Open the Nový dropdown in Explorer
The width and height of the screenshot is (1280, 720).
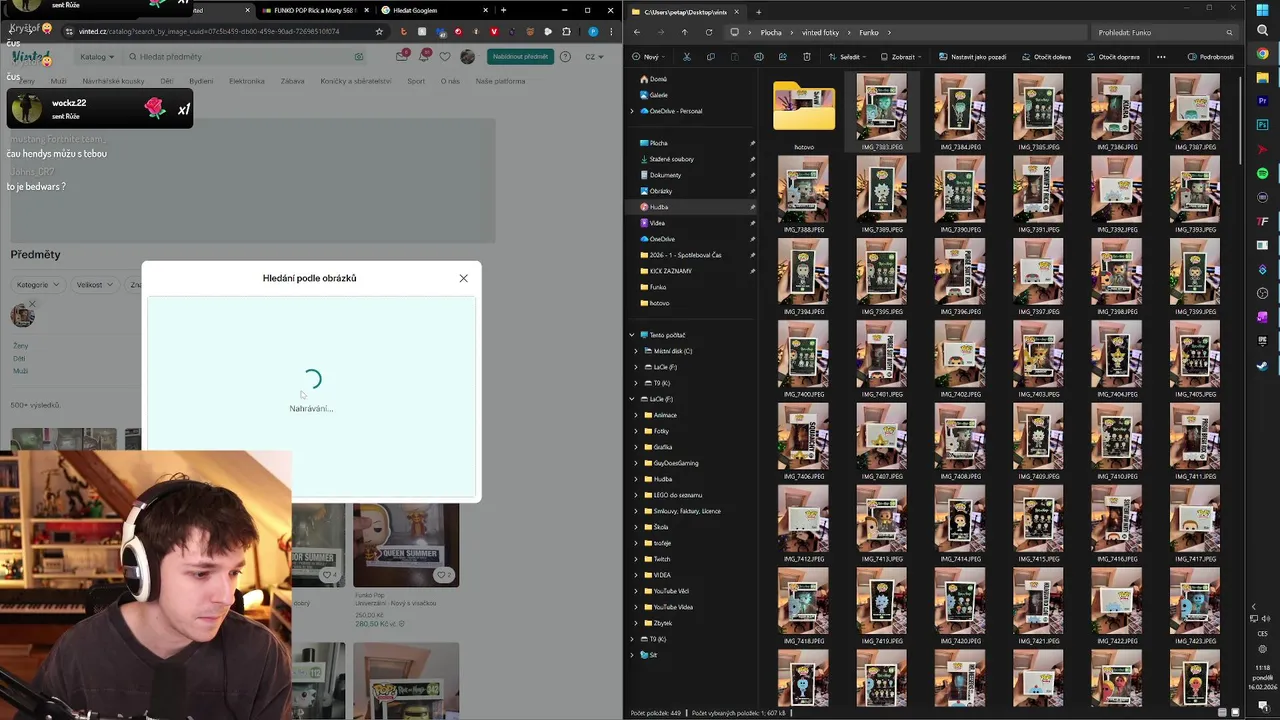[x=650, y=57]
